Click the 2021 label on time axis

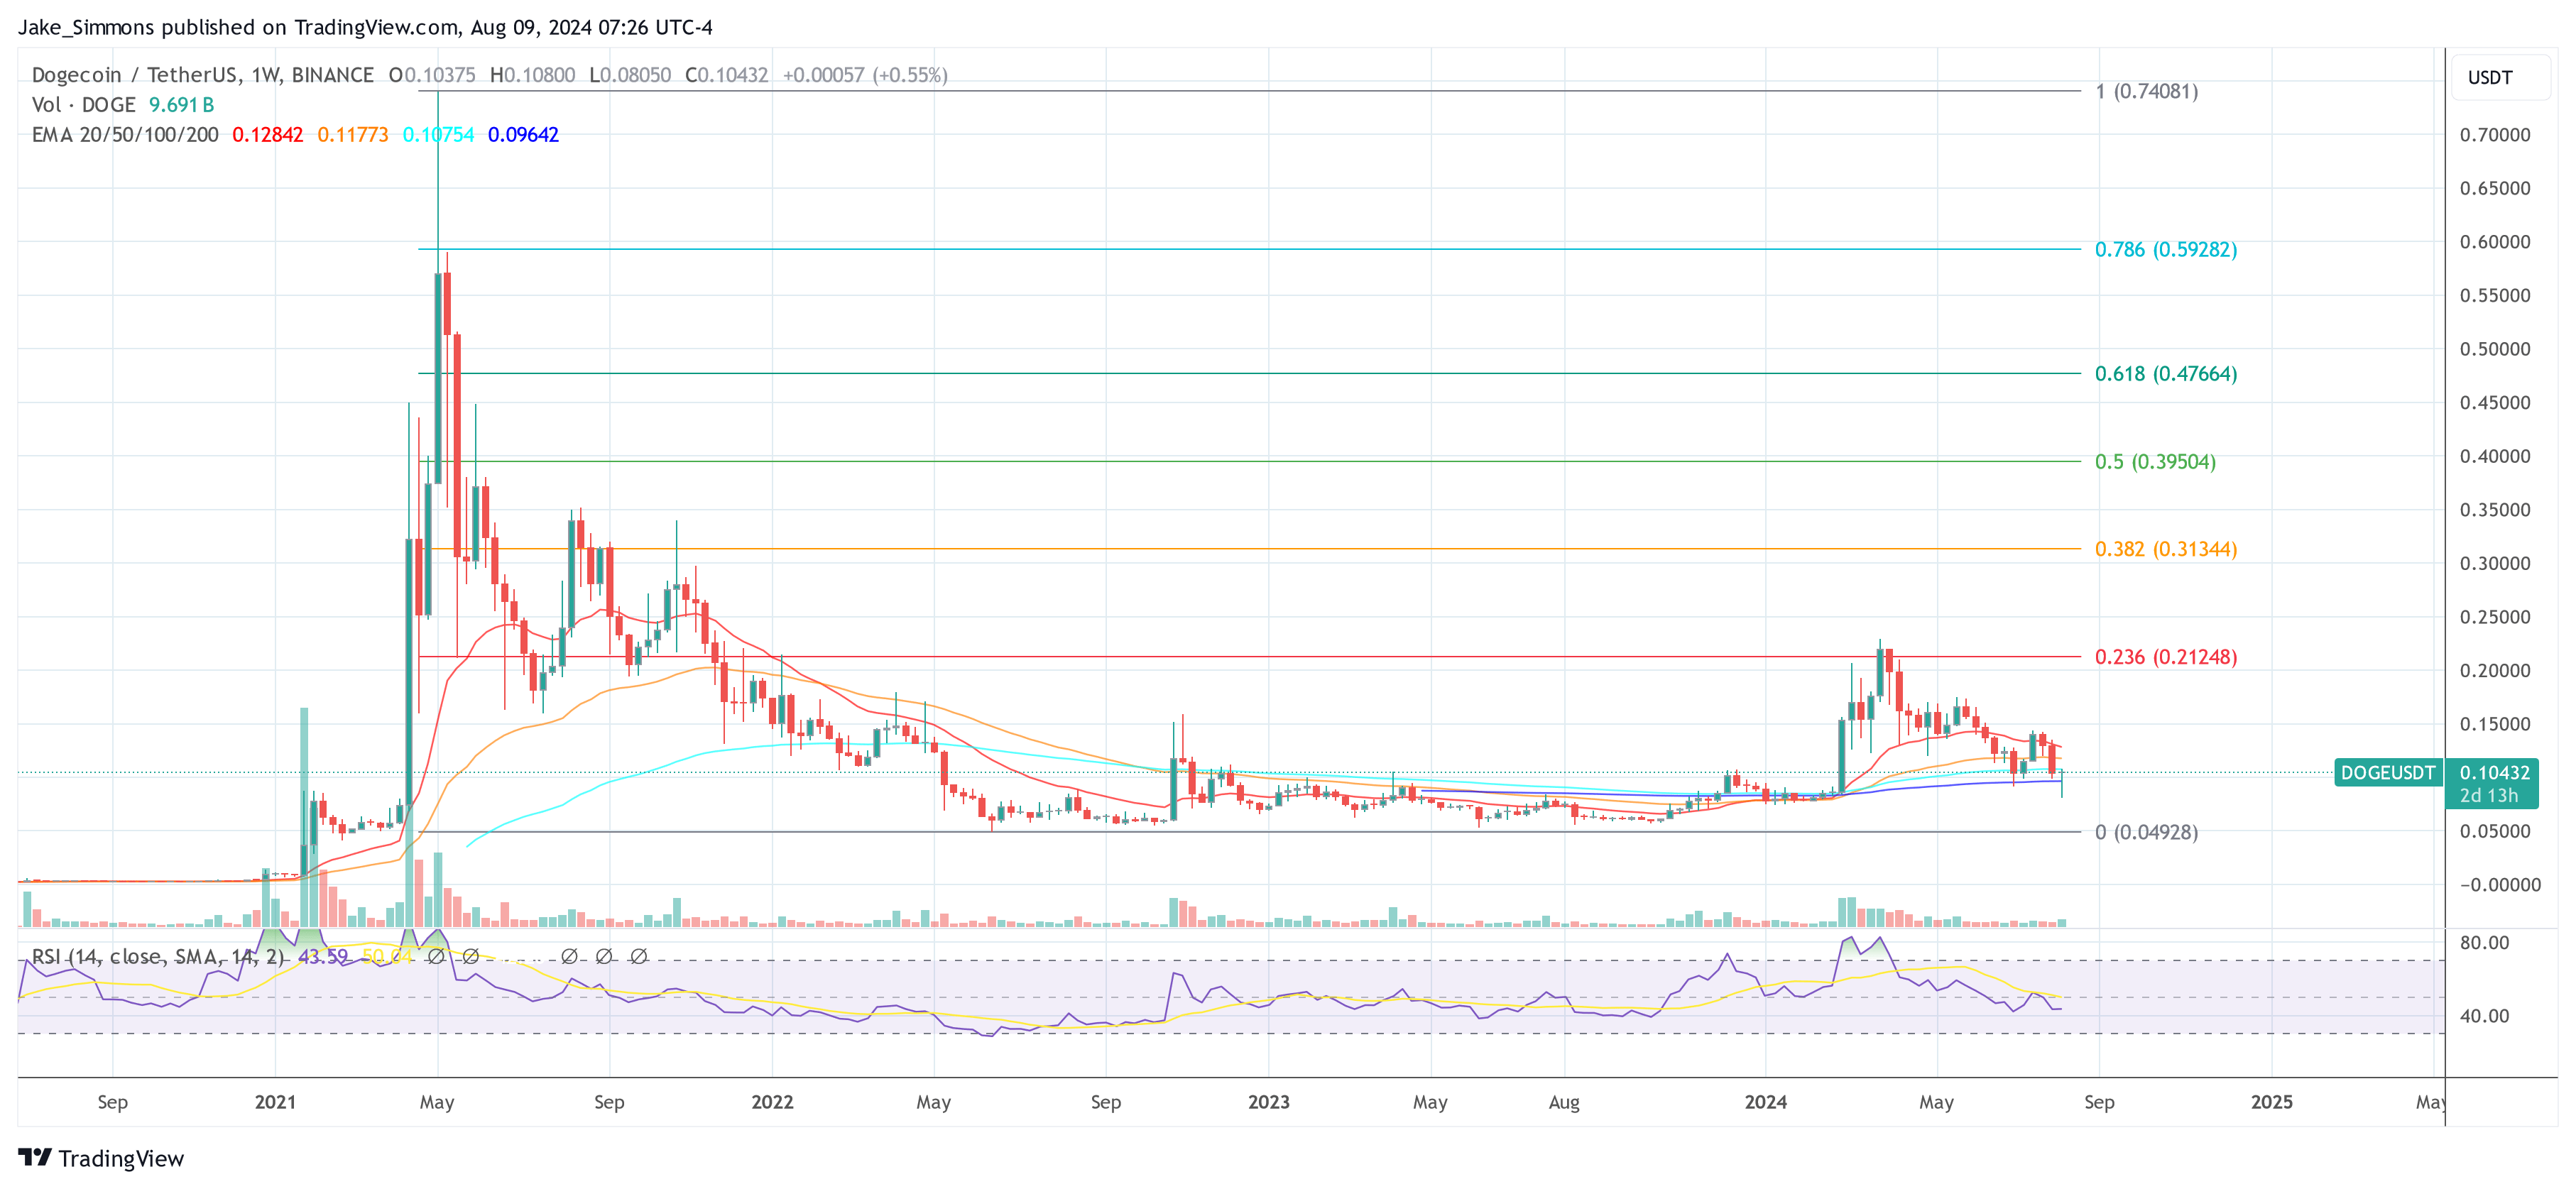[x=275, y=1102]
